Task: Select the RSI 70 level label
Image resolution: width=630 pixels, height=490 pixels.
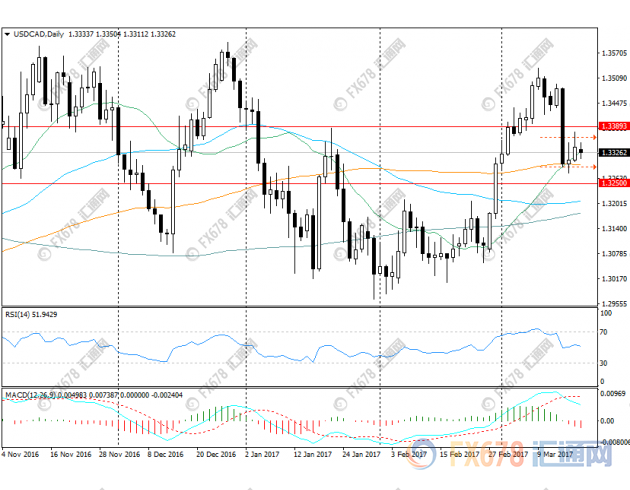Action: click(x=603, y=332)
